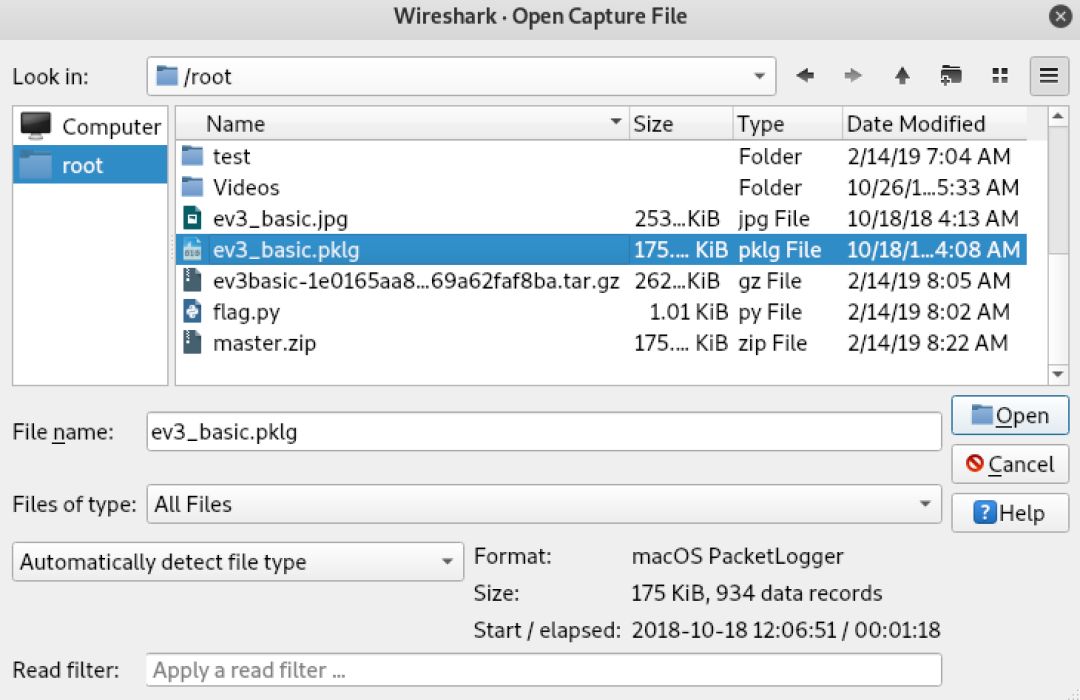This screenshot has height=700, width=1080.
Task: Select Computer in the sidebar
Action: [x=90, y=126]
